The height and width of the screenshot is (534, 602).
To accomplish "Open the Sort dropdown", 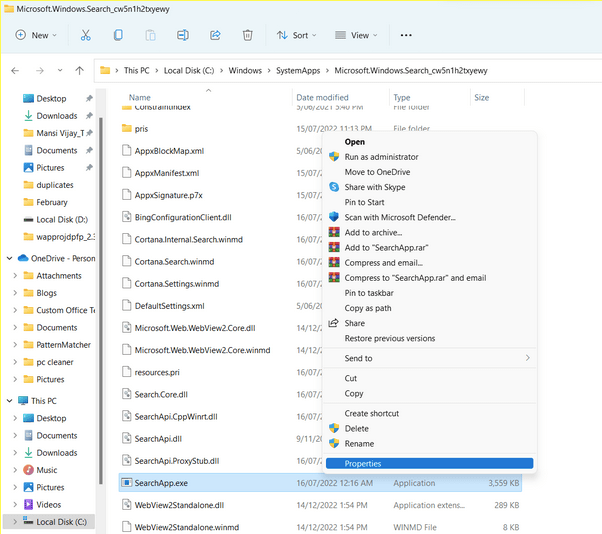I will pos(296,35).
